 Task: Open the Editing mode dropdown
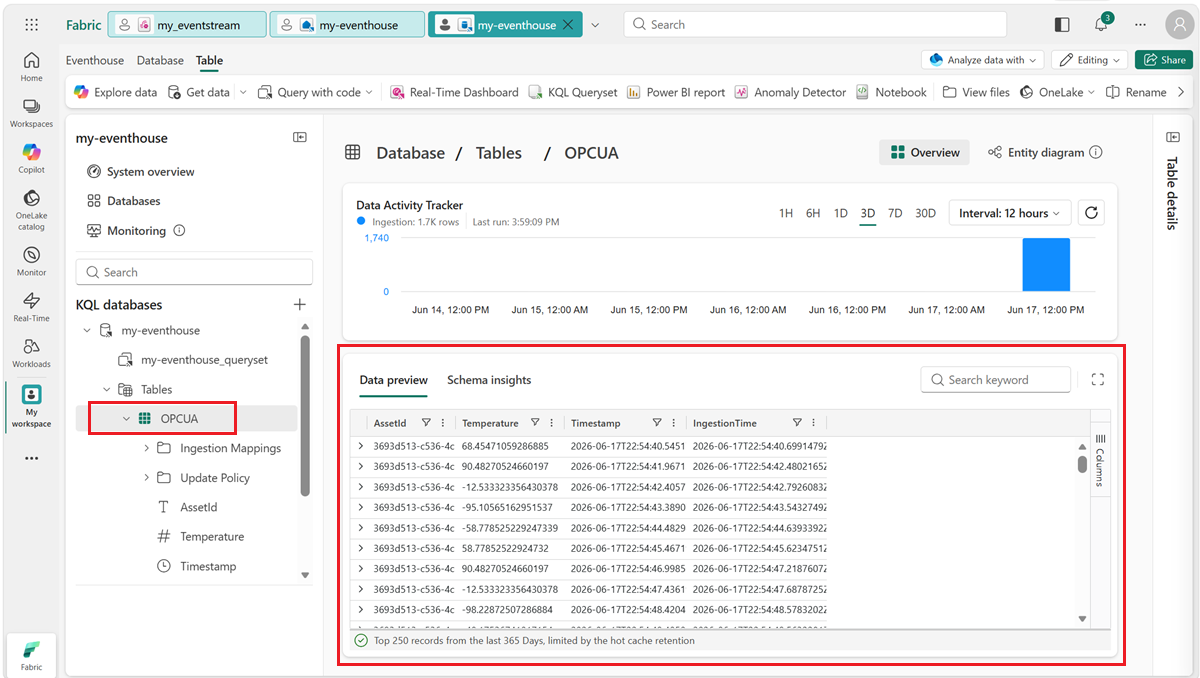point(1090,60)
